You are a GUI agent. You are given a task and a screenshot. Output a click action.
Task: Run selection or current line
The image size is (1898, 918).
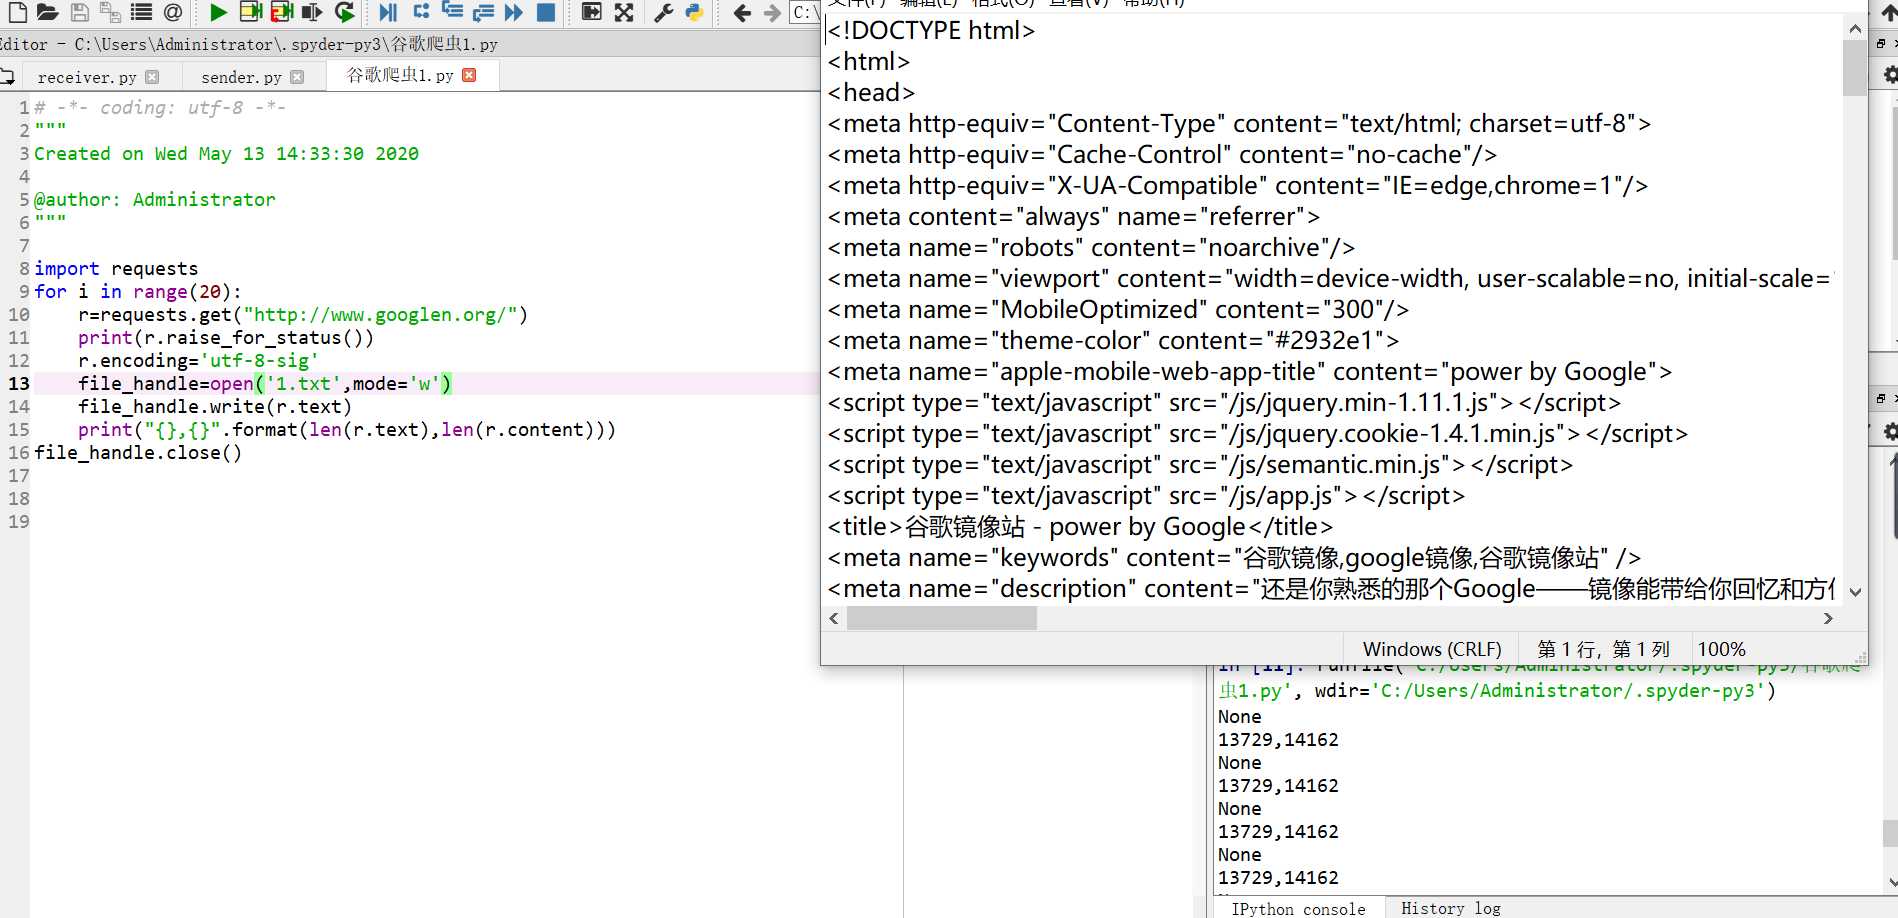pos(313,12)
